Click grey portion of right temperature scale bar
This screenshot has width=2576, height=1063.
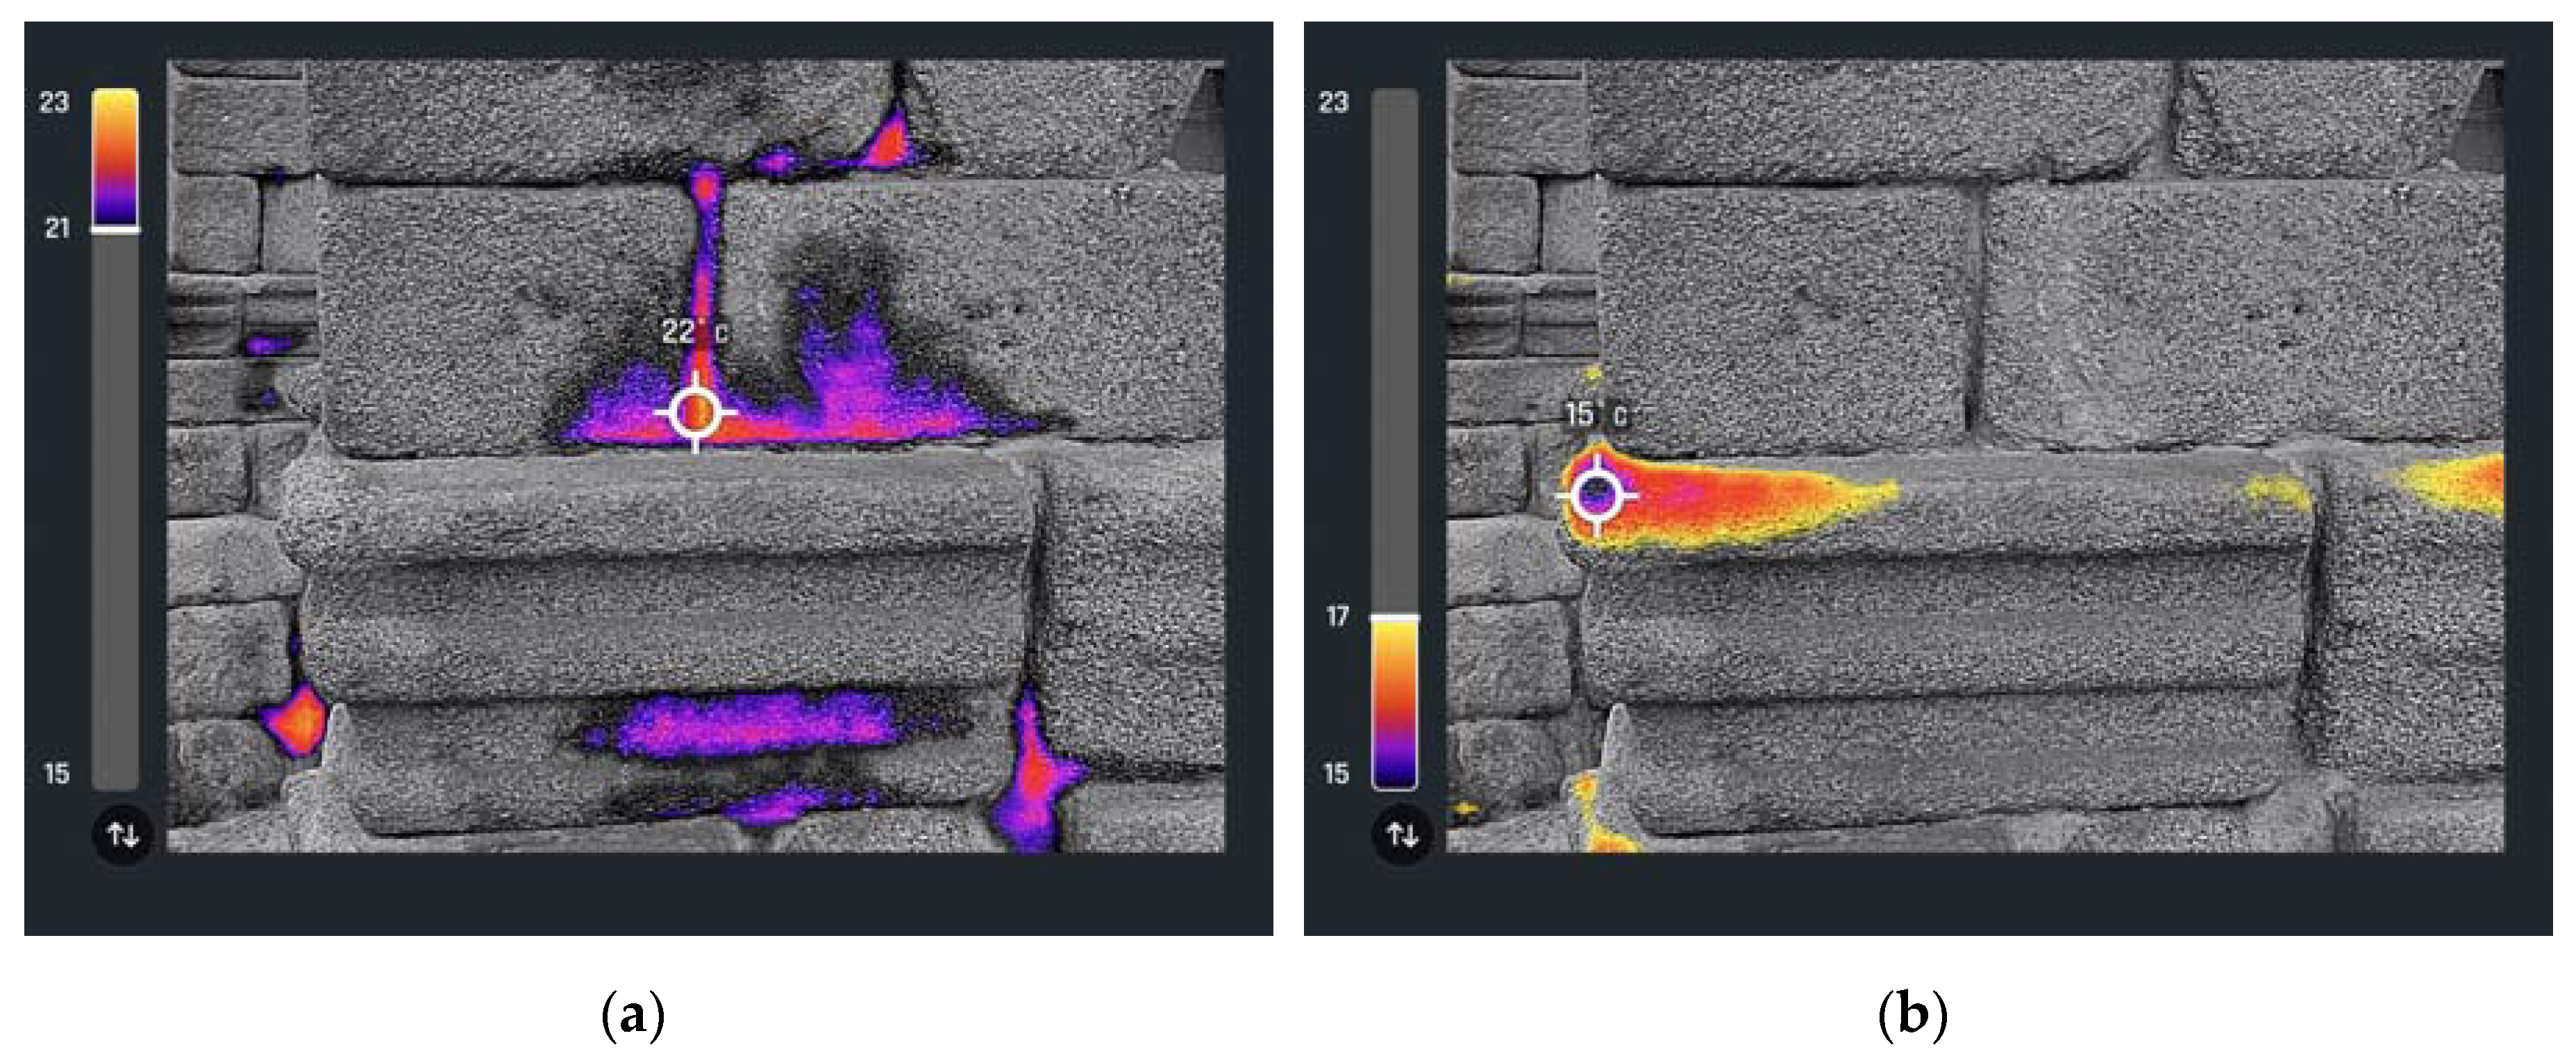pyautogui.click(x=1395, y=350)
